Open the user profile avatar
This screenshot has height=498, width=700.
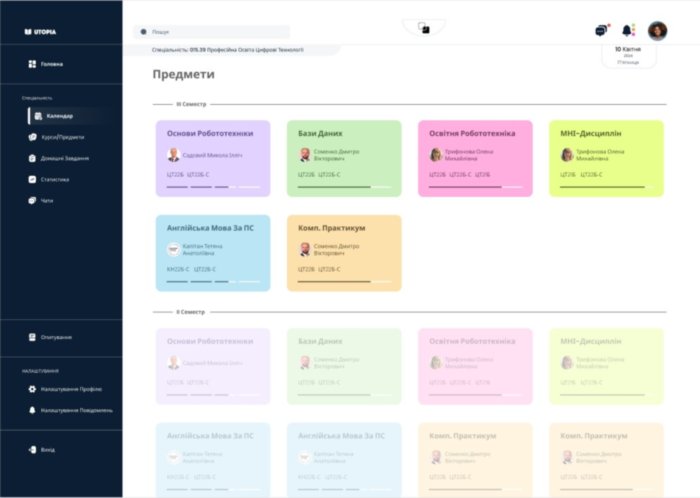[657, 30]
